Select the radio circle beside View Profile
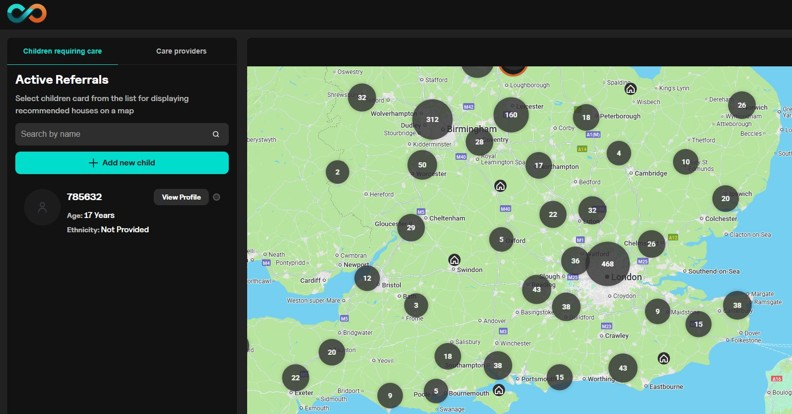Image resolution: width=792 pixels, height=414 pixels. click(217, 197)
